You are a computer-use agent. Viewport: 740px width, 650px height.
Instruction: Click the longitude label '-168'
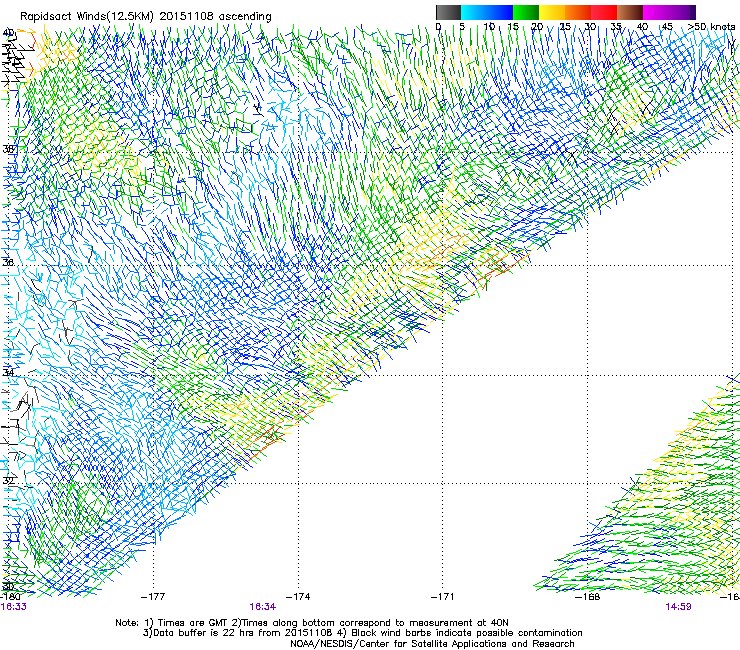588,597
